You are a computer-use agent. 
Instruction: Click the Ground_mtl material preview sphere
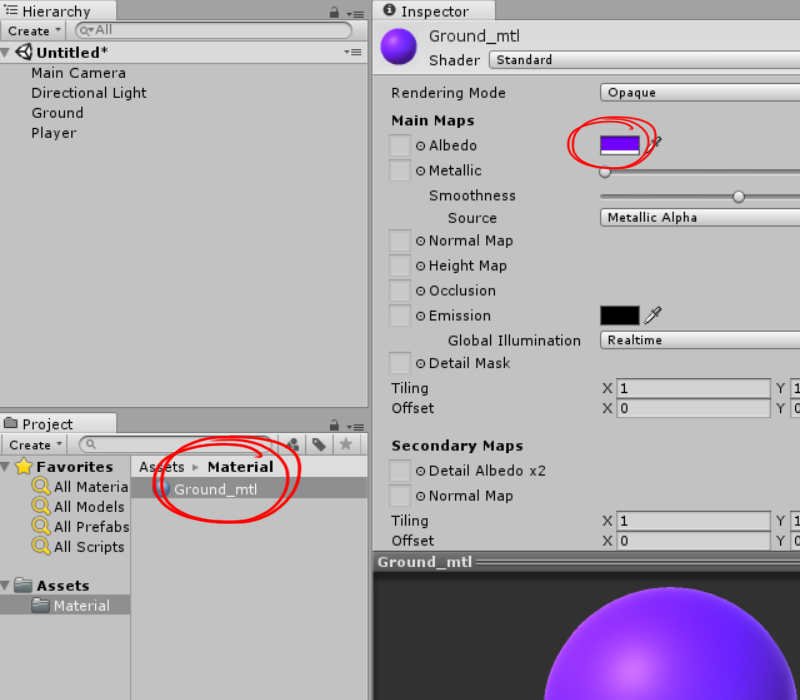pos(669,644)
